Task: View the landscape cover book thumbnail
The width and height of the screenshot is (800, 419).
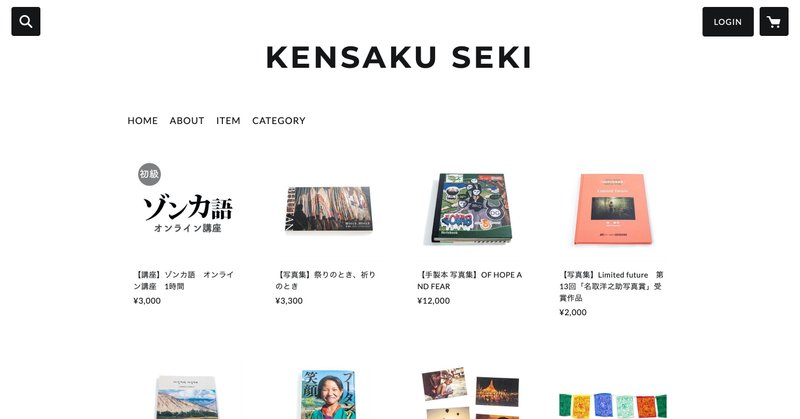Action: [186, 397]
